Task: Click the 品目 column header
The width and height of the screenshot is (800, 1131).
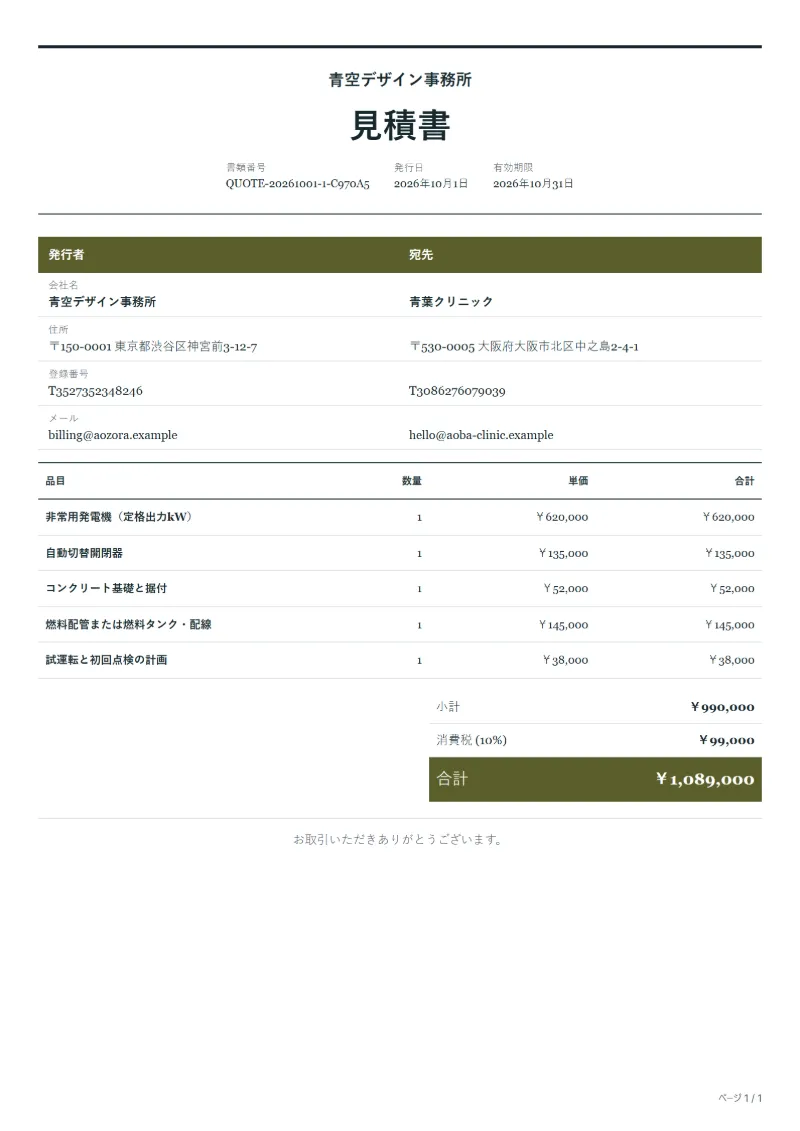Action: click(x=55, y=480)
